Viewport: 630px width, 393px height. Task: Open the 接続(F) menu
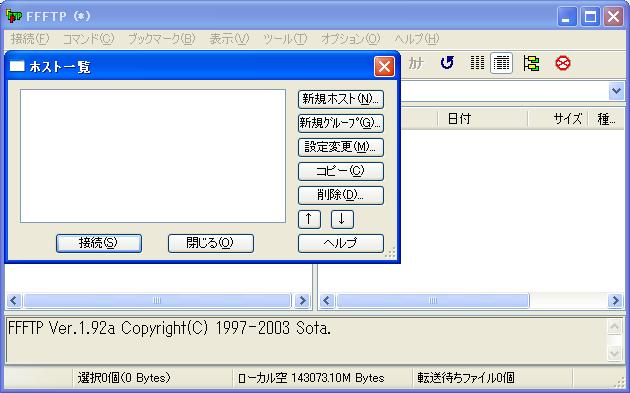30,39
